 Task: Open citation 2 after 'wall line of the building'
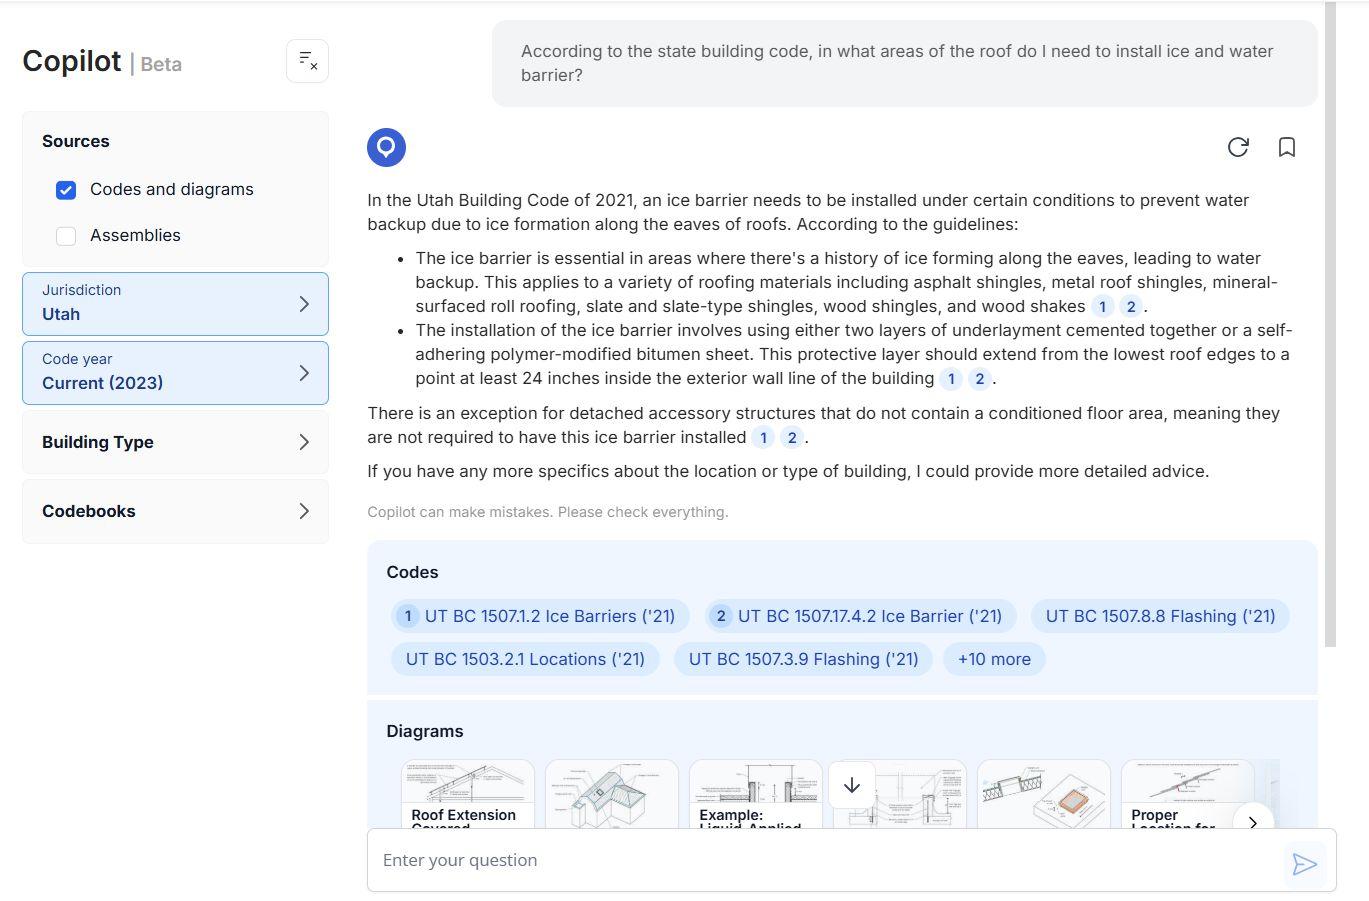coord(979,379)
